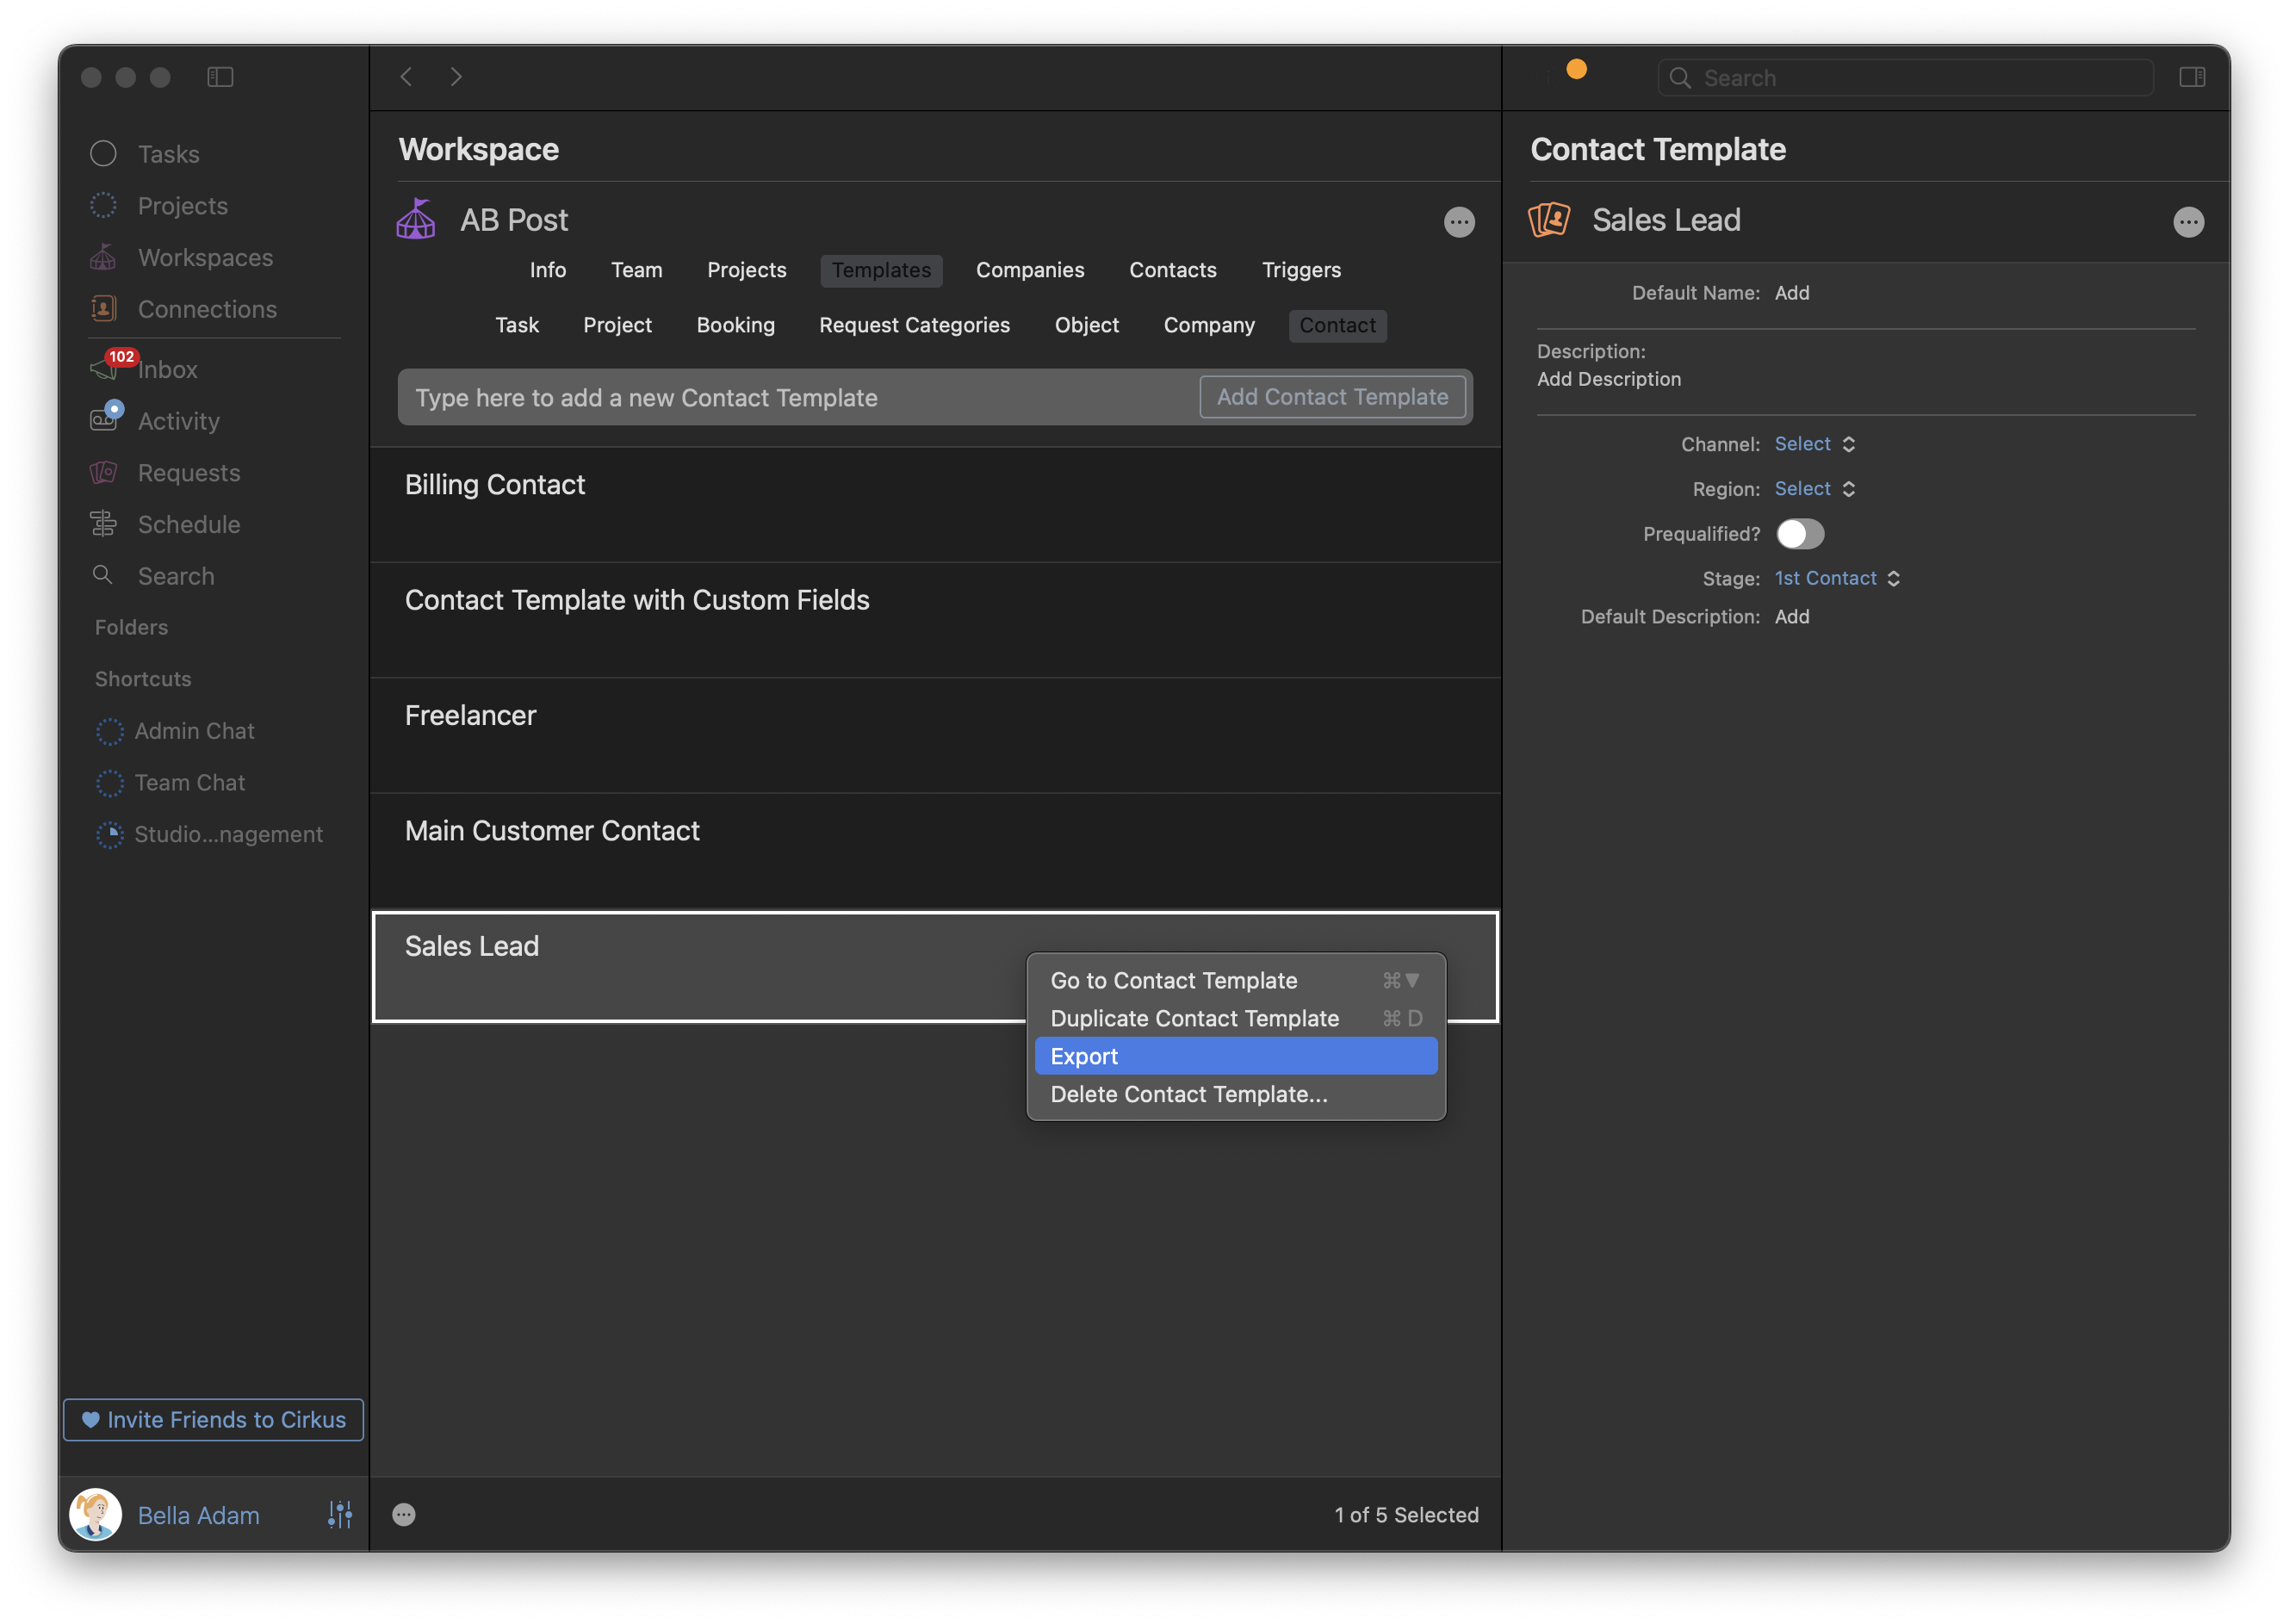This screenshot has width=2289, height=1624.
Task: Toggle the left sidebar icon
Action: tap(220, 77)
